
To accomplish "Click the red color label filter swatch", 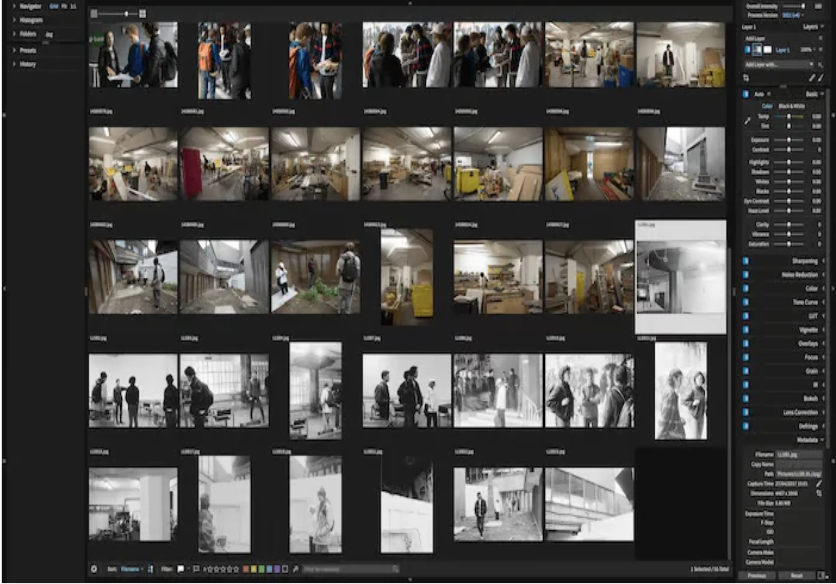I will pyautogui.click(x=246, y=569).
